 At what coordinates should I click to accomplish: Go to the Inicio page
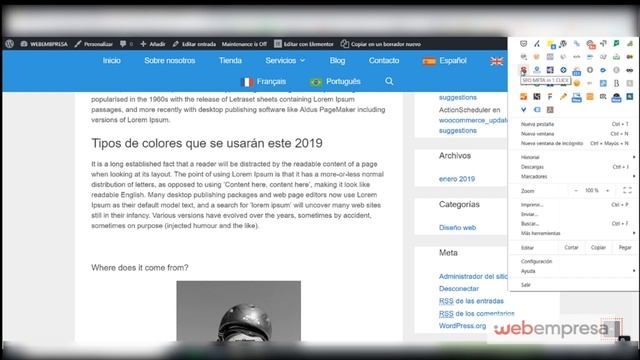[x=111, y=60]
